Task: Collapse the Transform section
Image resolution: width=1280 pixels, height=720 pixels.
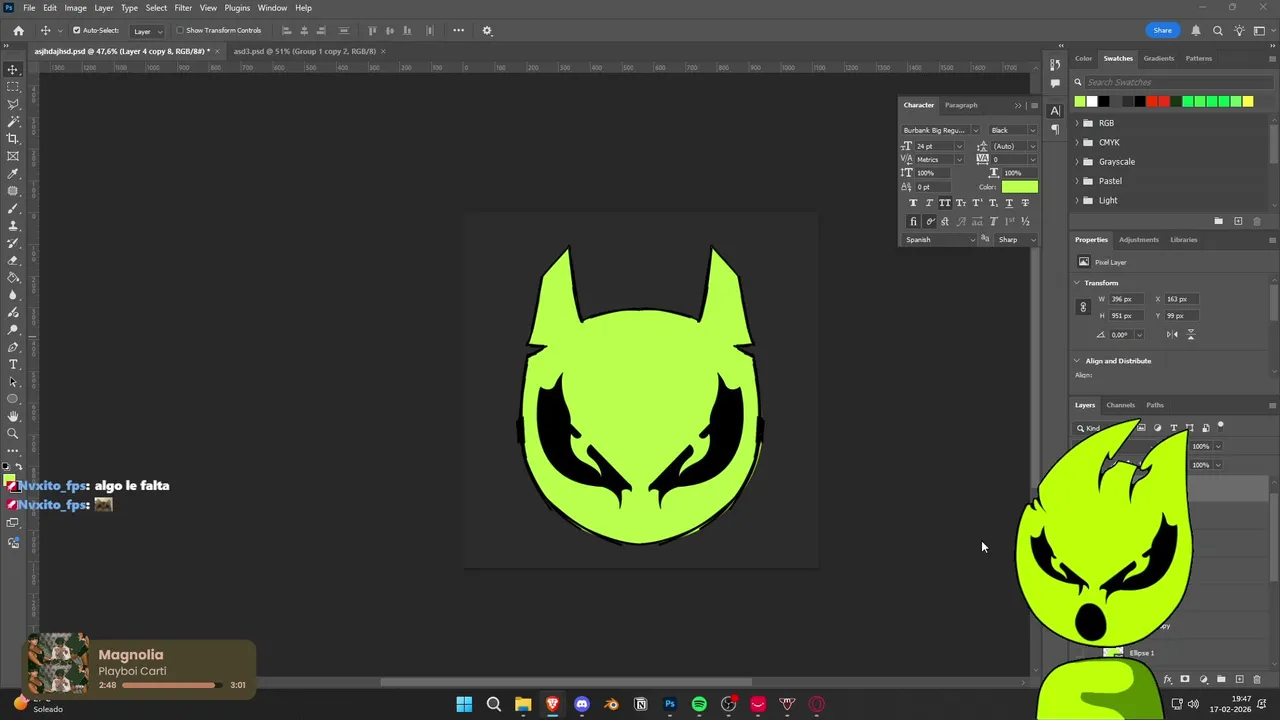Action: [x=1078, y=283]
